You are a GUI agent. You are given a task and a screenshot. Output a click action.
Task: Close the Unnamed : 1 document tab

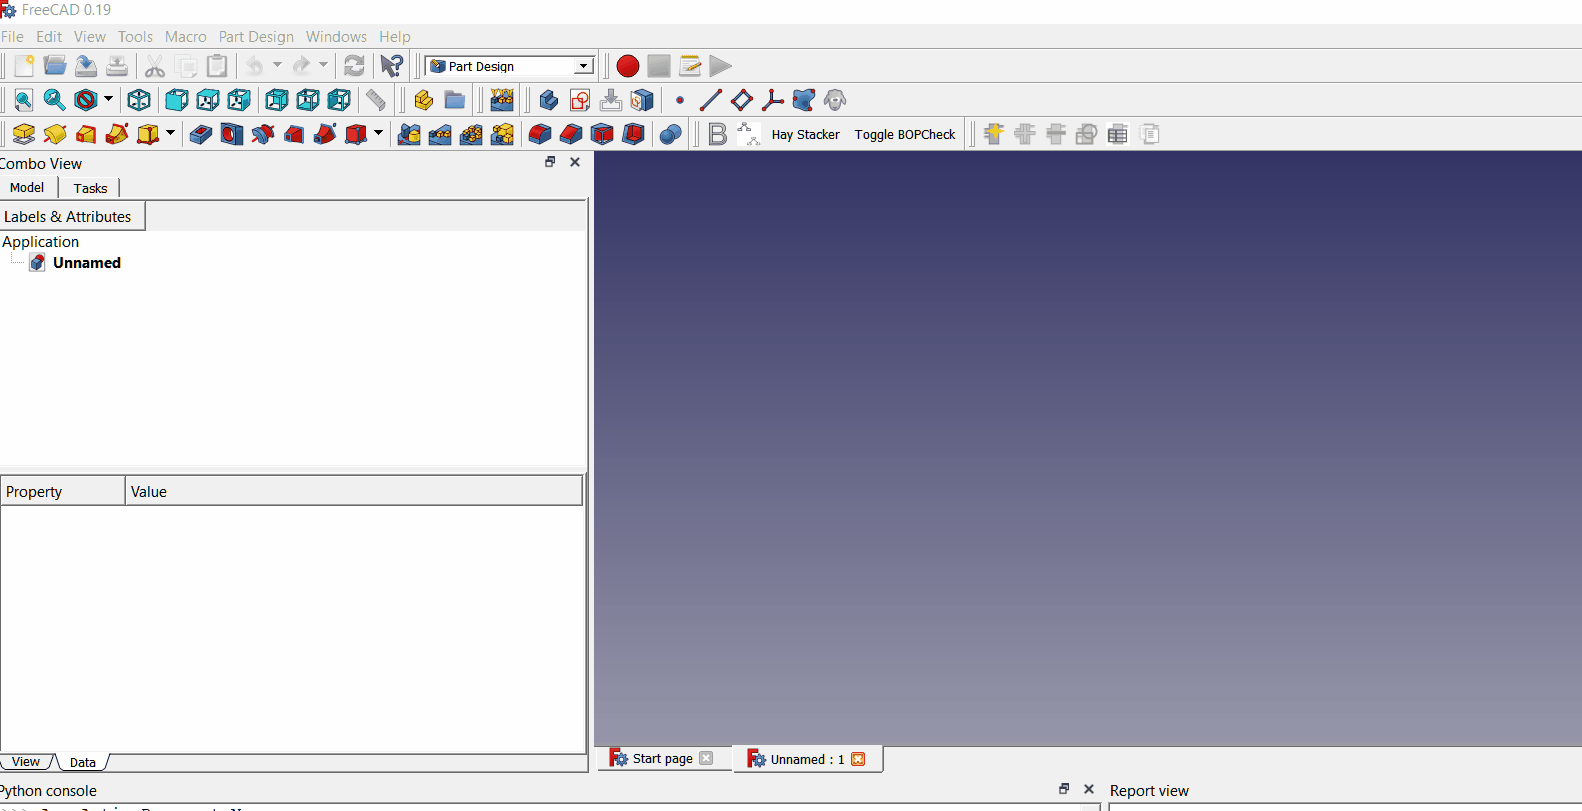pyautogui.click(x=858, y=759)
